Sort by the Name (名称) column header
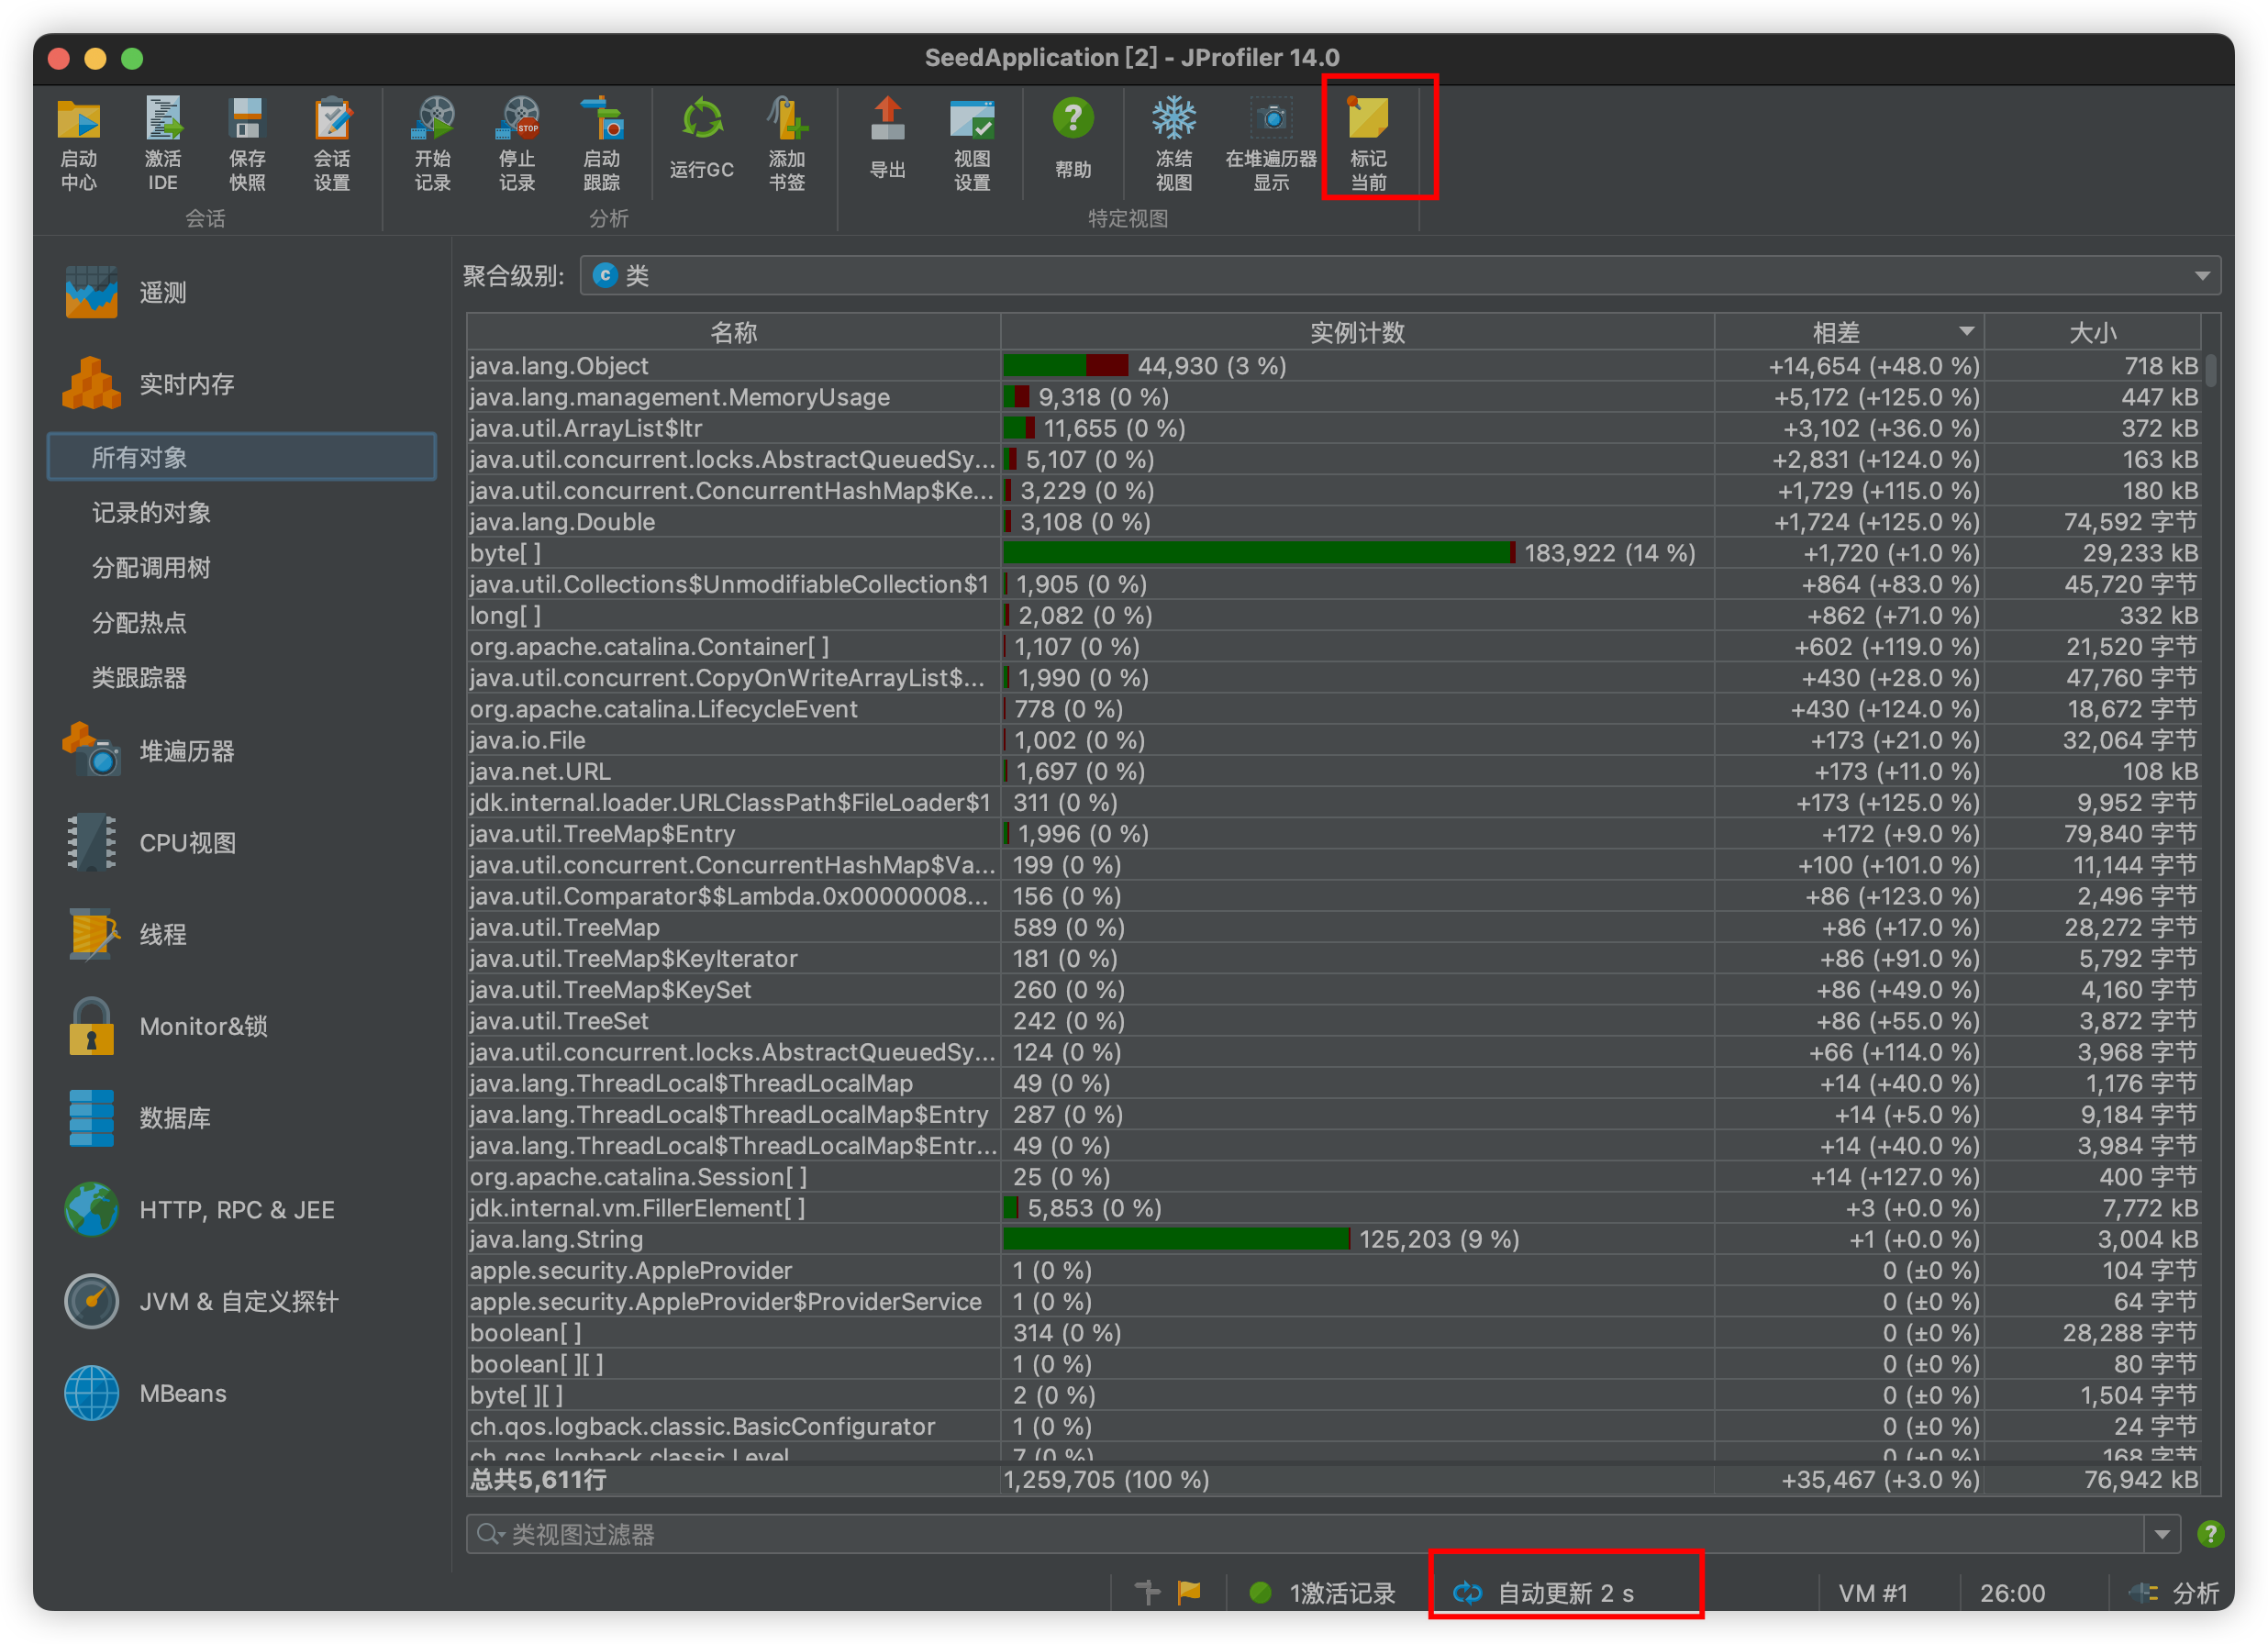2268x1644 pixels. coord(734,333)
